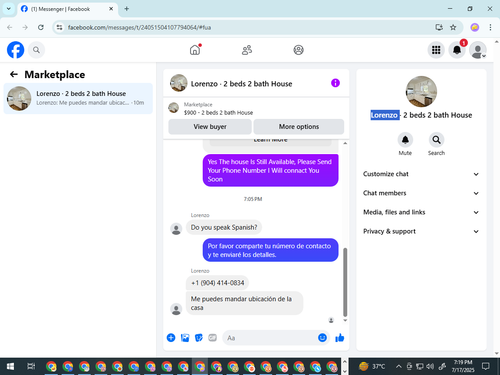Open Task View on the taskbar

click(x=31, y=367)
